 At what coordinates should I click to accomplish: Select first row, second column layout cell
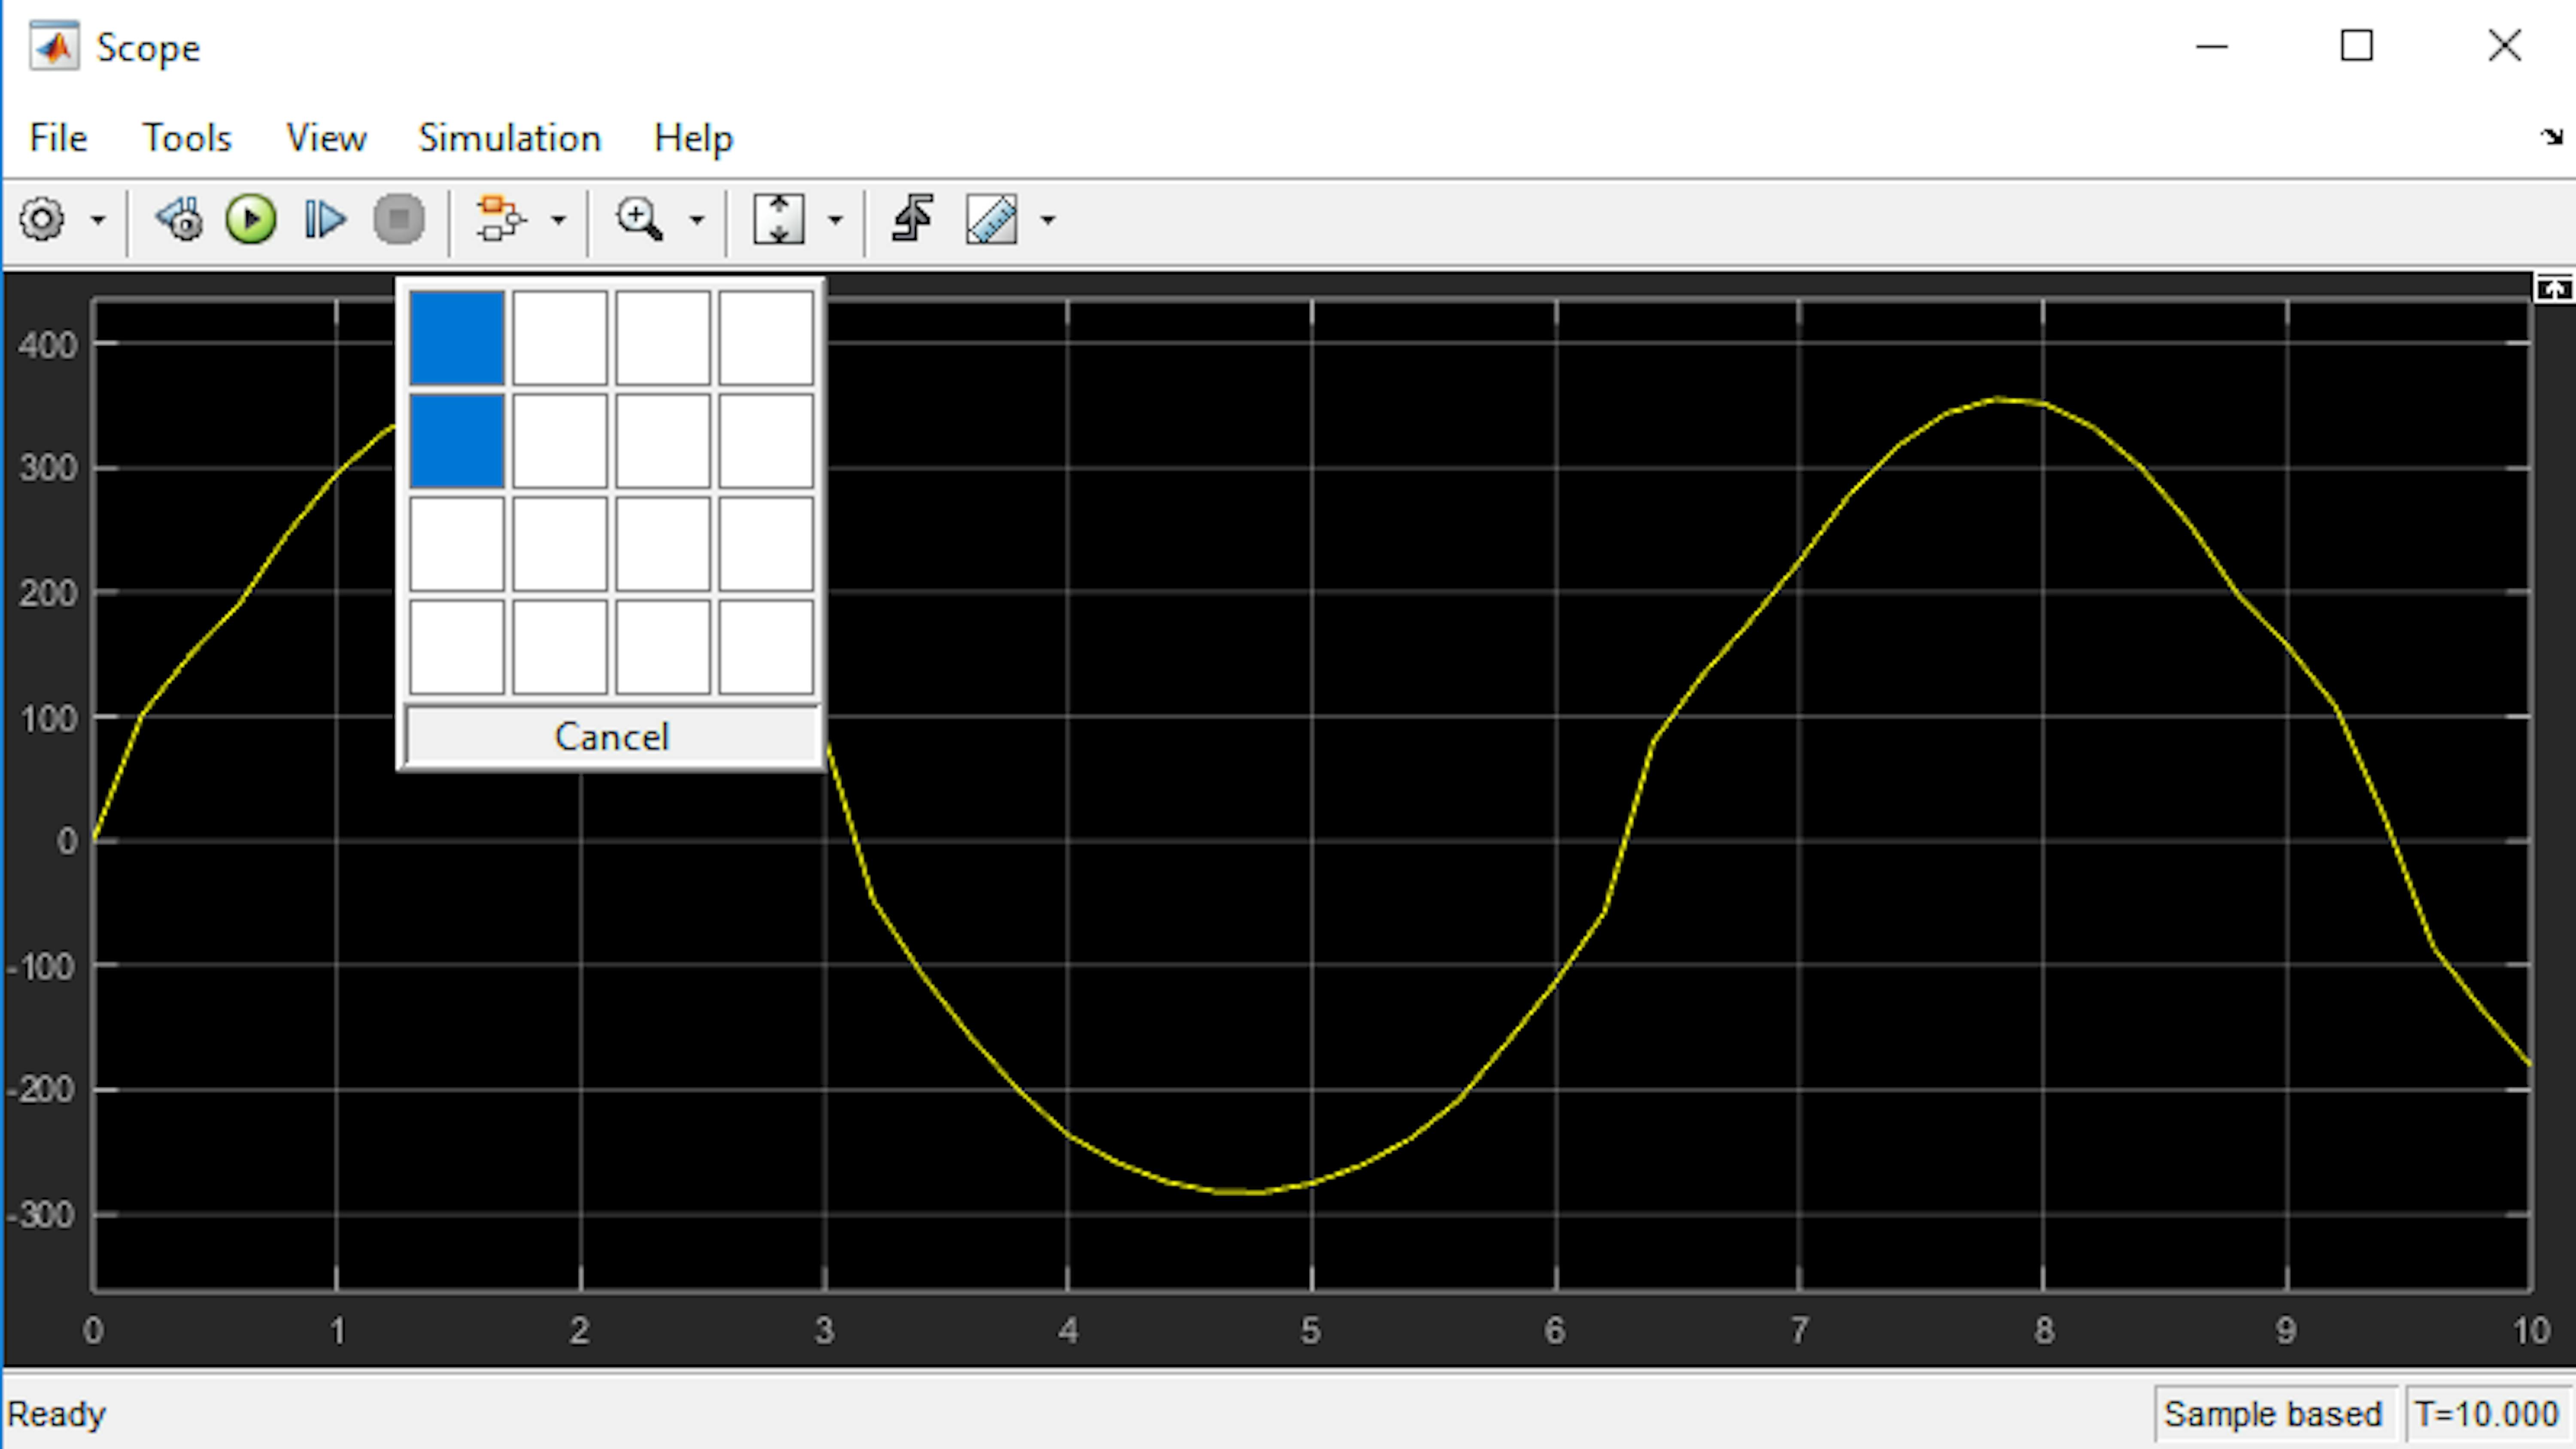tap(560, 338)
